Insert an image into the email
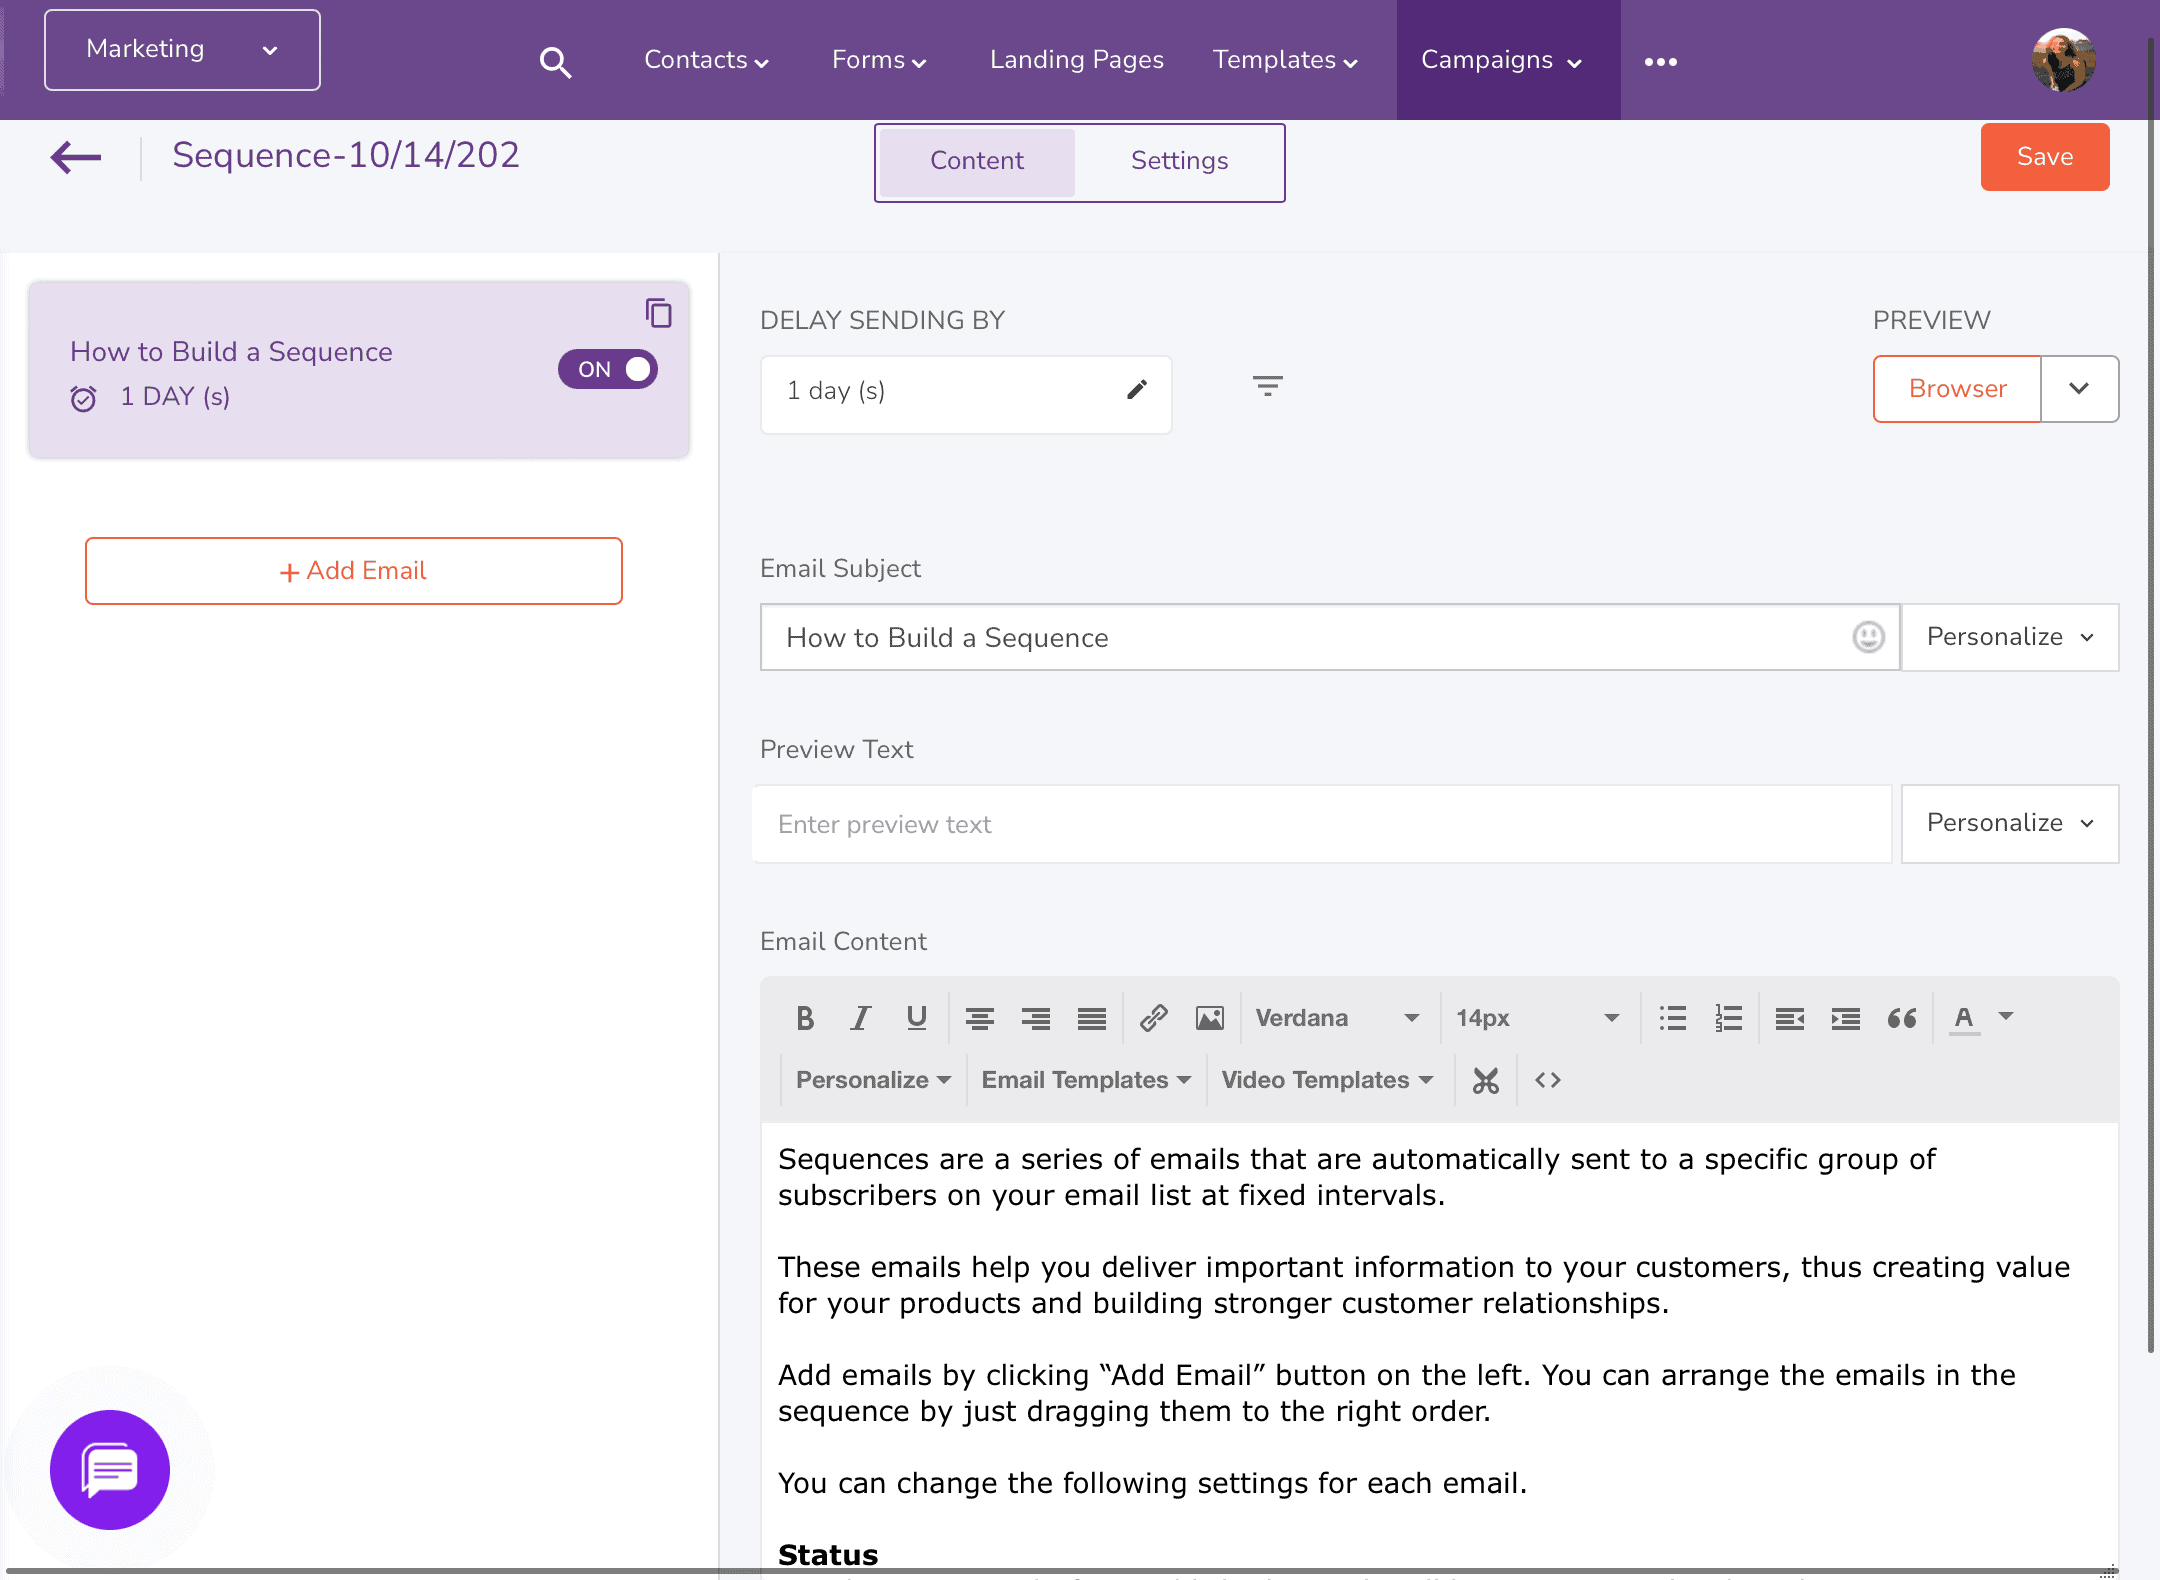Image resolution: width=2160 pixels, height=1580 pixels. 1209,1018
